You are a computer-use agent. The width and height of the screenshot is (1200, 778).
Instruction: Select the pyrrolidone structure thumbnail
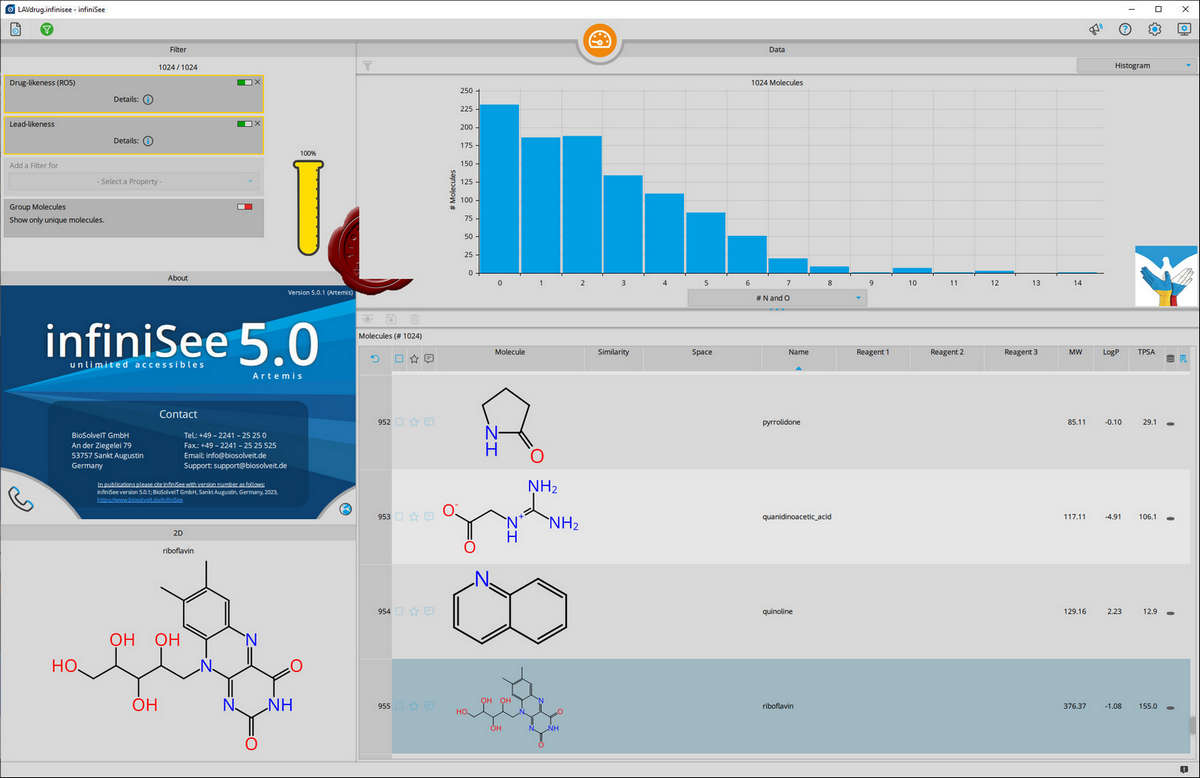pos(512,423)
